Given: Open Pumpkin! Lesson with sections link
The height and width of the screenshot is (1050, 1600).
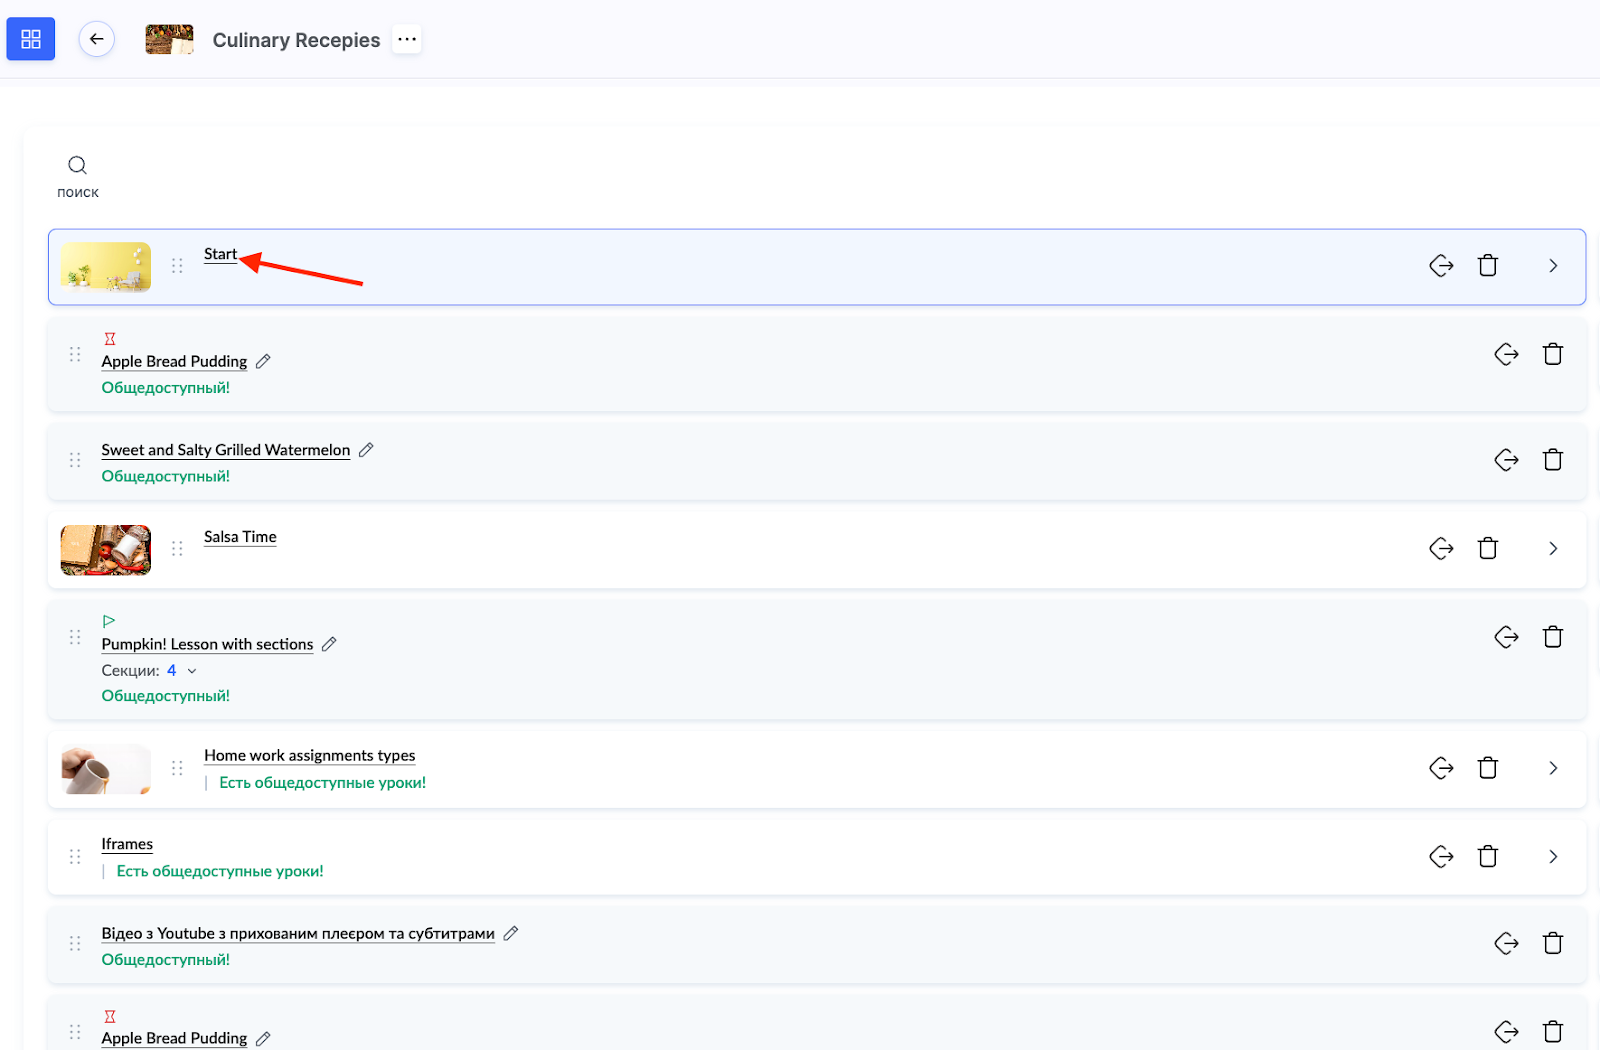Looking at the screenshot, I should [207, 645].
